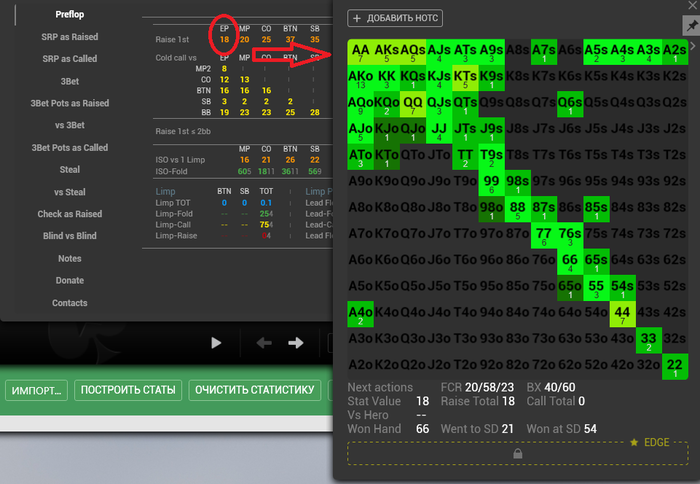Select the 98o cell in range grid
The image size is (700, 484).
492,209
